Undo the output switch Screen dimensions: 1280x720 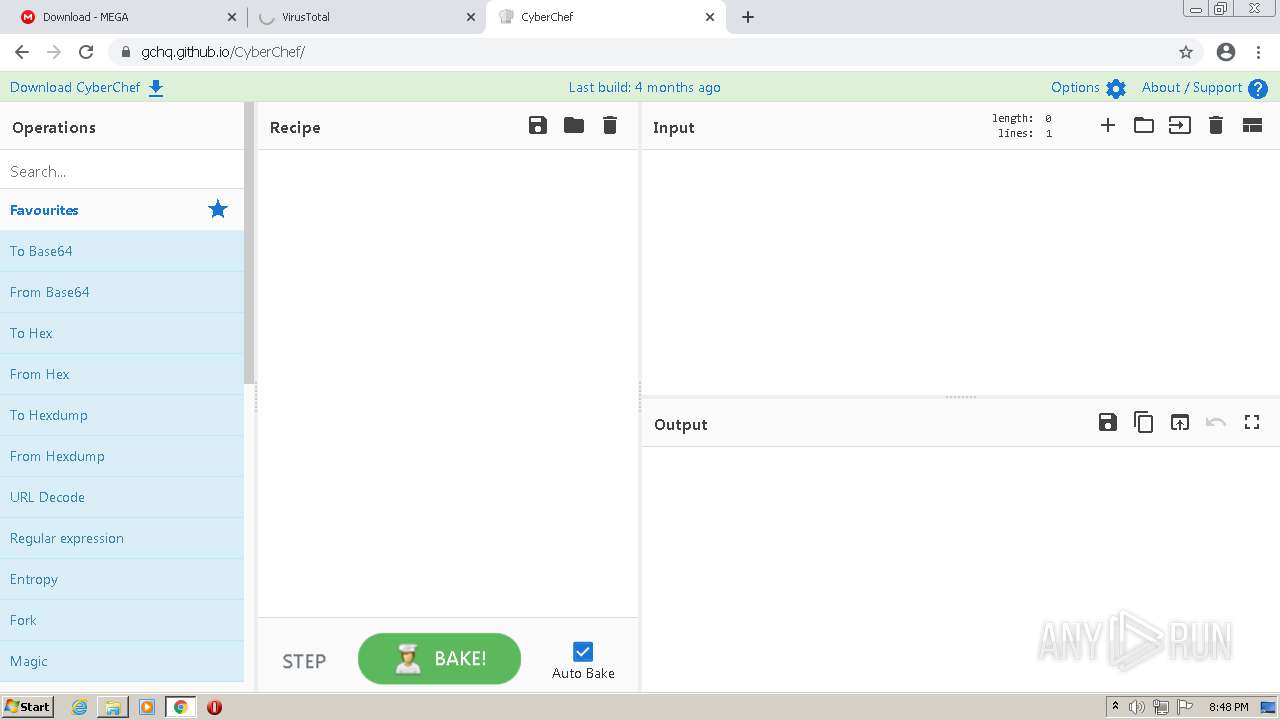(1216, 422)
